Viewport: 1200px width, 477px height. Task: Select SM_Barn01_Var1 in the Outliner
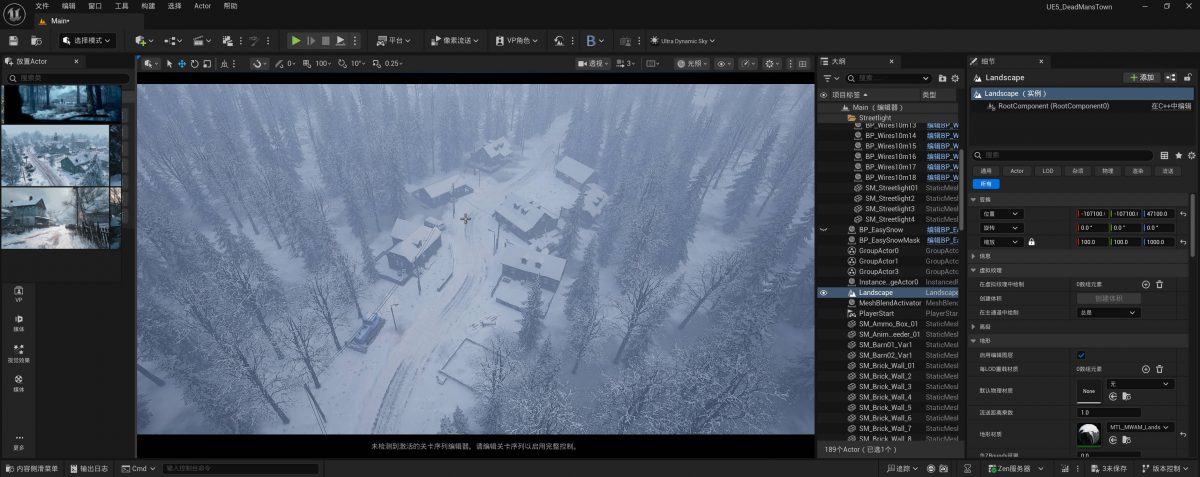(x=885, y=345)
